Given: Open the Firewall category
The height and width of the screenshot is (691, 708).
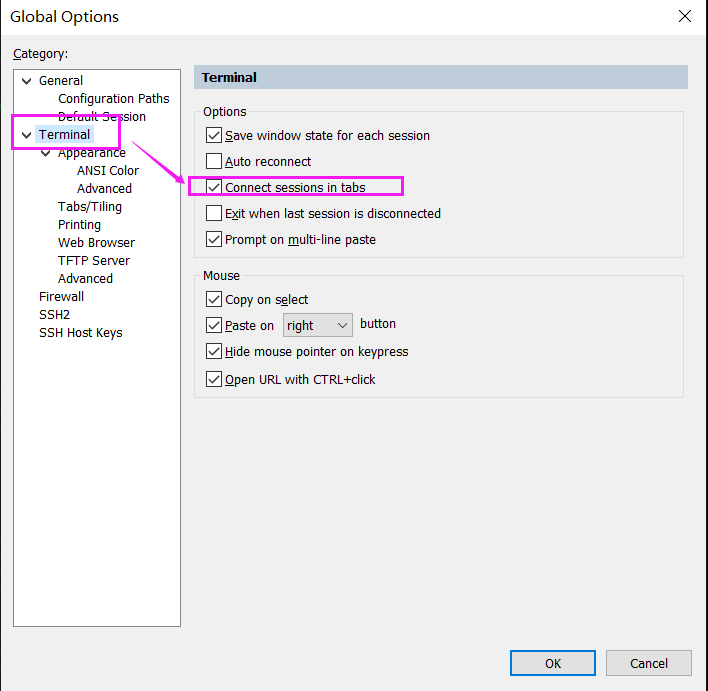Looking at the screenshot, I should click(61, 297).
